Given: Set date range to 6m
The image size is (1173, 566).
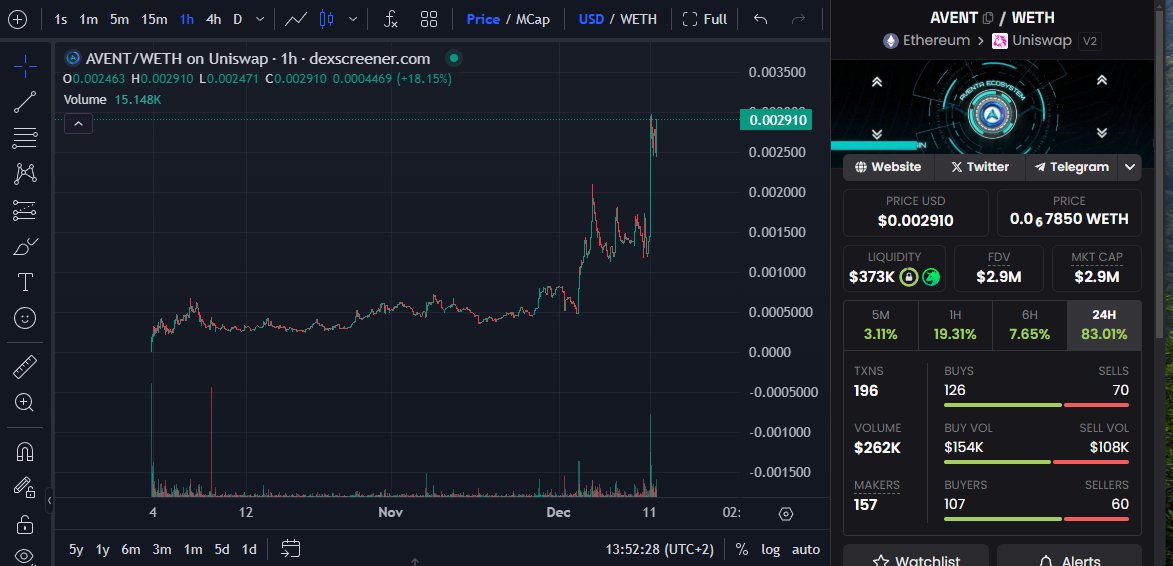Looking at the screenshot, I should 131,550.
